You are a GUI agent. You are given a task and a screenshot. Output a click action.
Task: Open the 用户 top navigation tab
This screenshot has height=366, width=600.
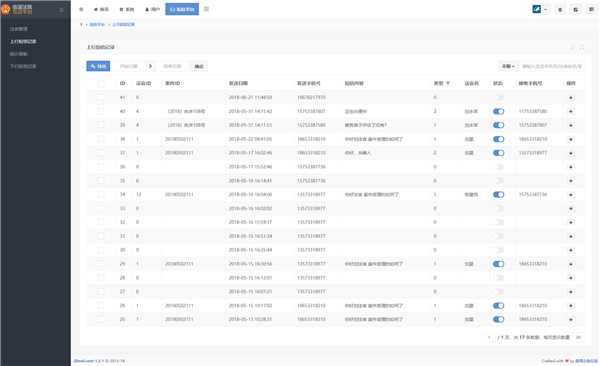(x=152, y=9)
